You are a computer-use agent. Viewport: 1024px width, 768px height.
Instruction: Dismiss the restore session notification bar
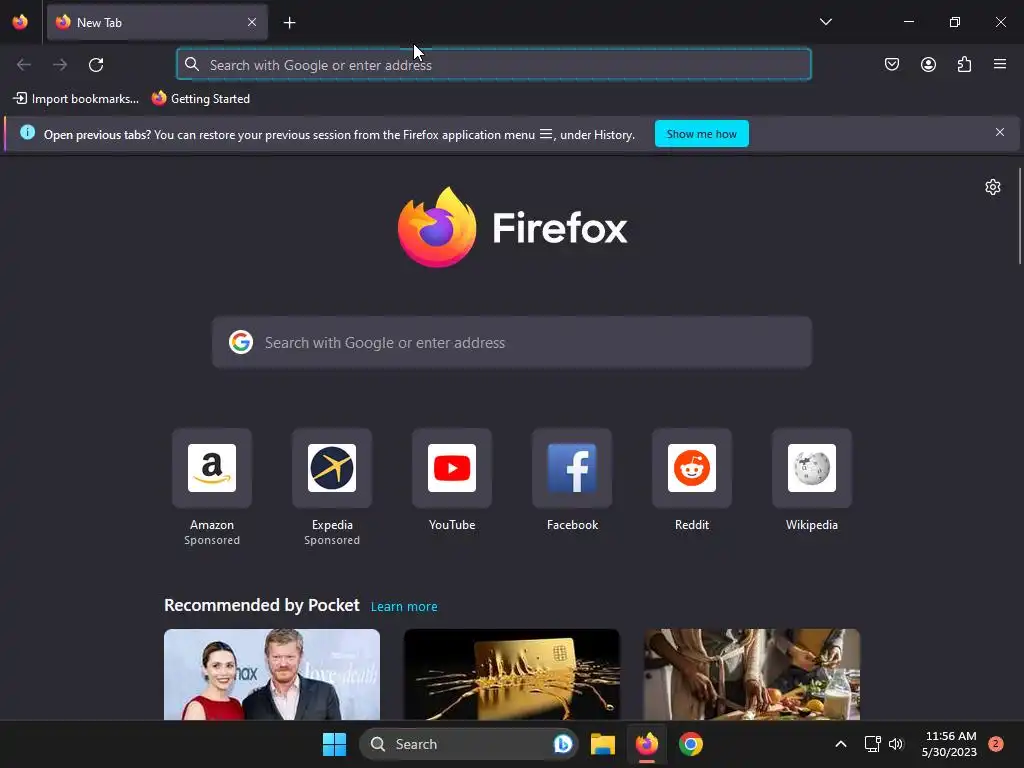999,133
